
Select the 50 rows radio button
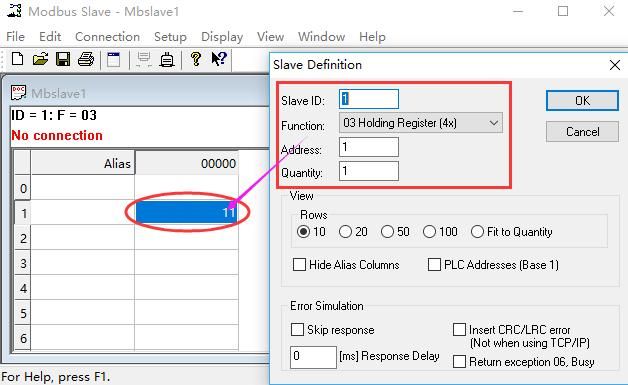tap(387, 232)
